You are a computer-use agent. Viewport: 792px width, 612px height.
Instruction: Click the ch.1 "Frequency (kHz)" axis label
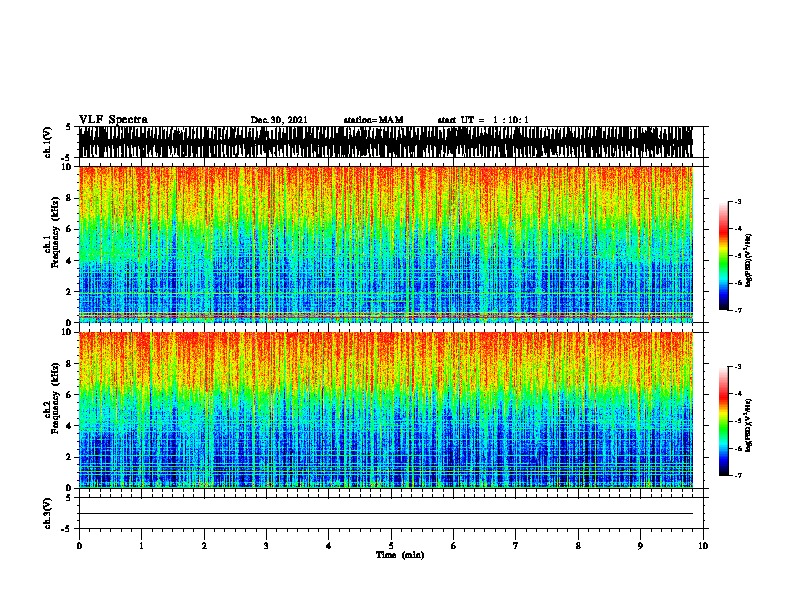(55, 233)
